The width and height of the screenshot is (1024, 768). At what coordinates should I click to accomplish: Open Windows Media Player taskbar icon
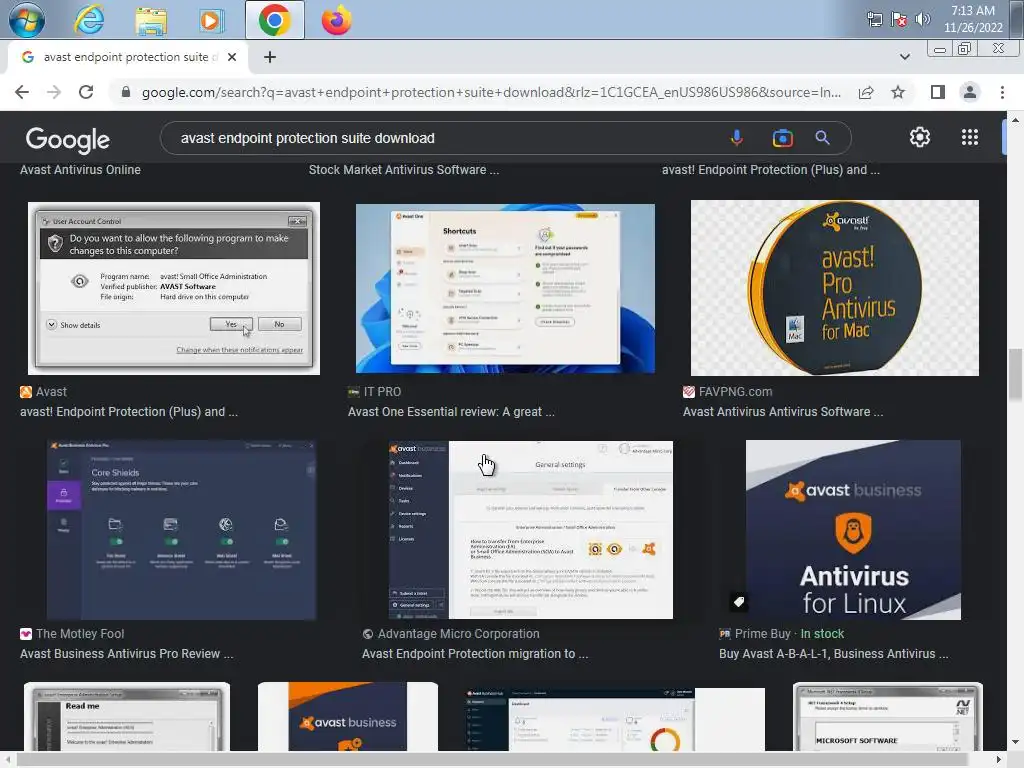(211, 20)
